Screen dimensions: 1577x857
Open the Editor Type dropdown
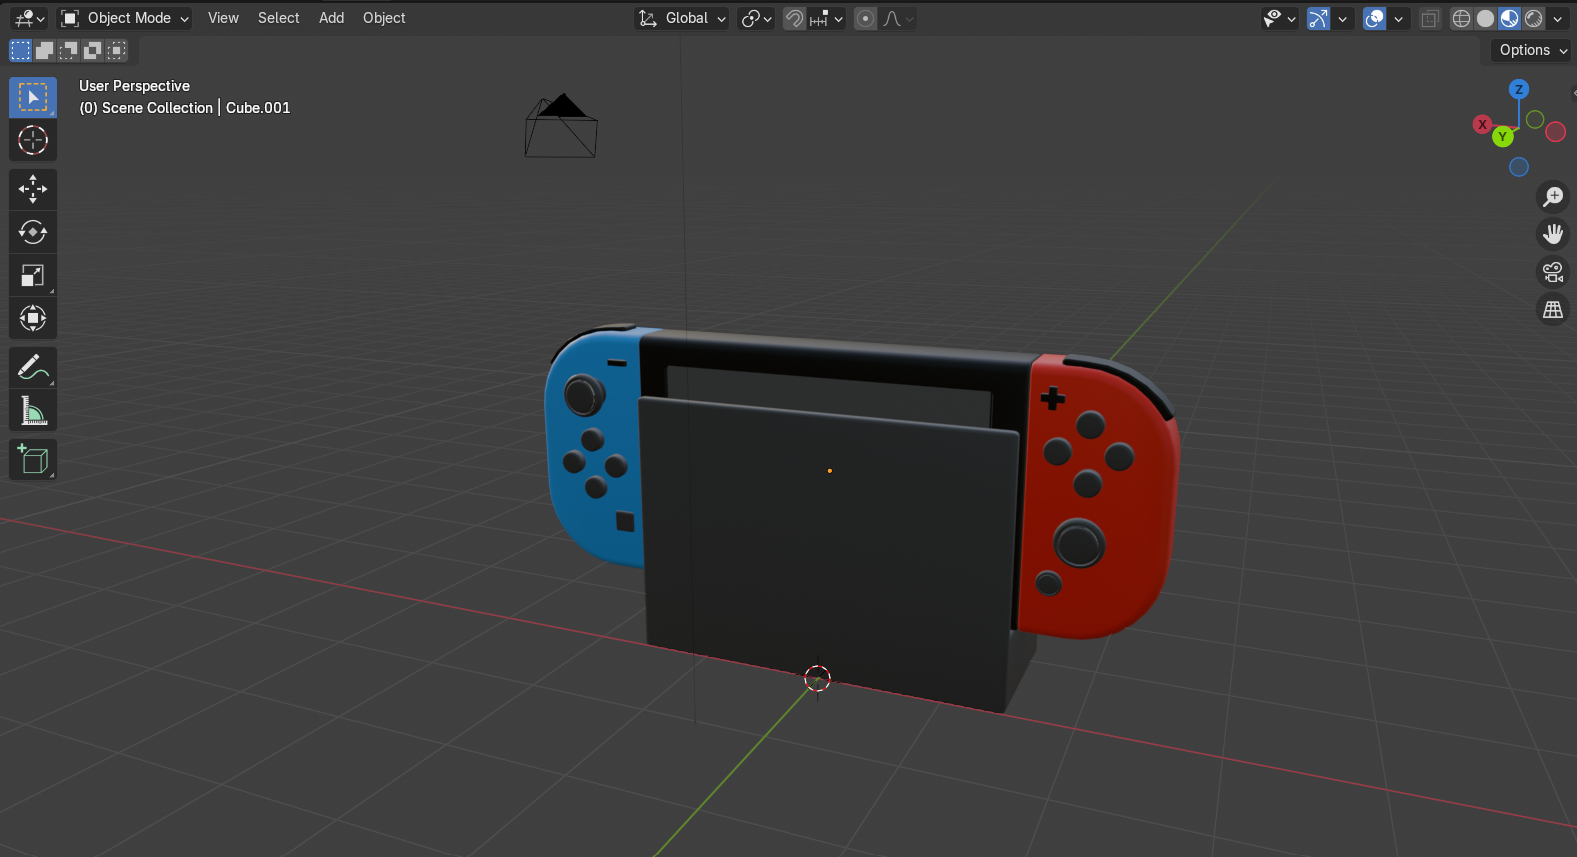coord(29,18)
